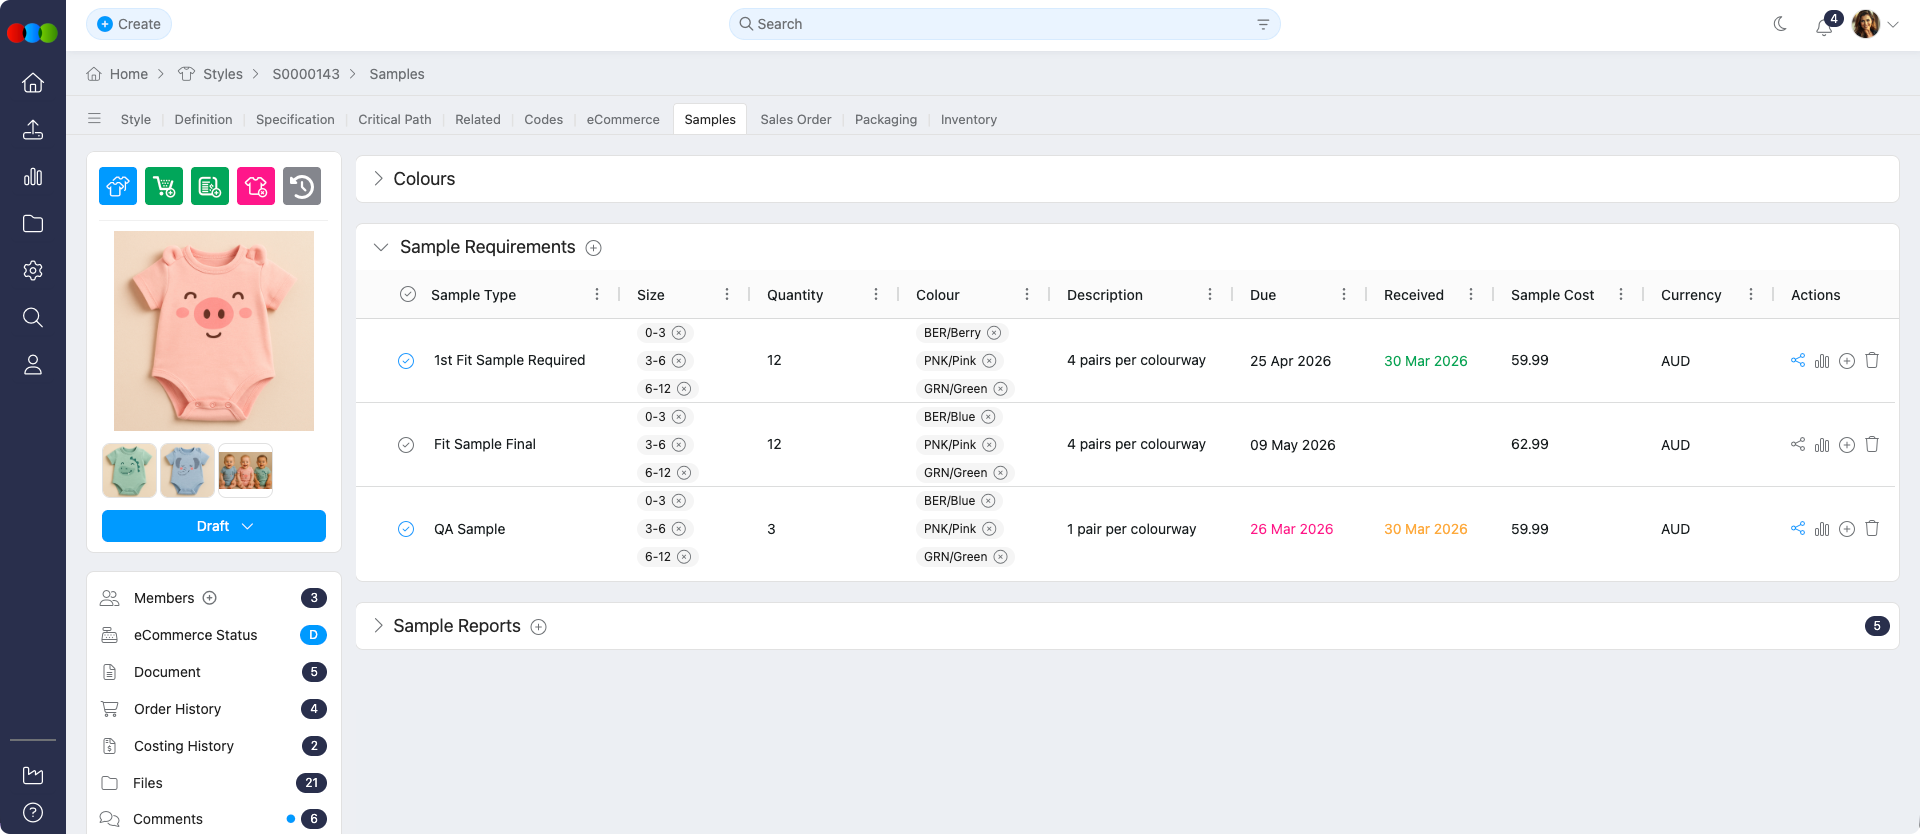This screenshot has height=834, width=1920.
Task: Click the green list-add icon button
Action: click(210, 186)
